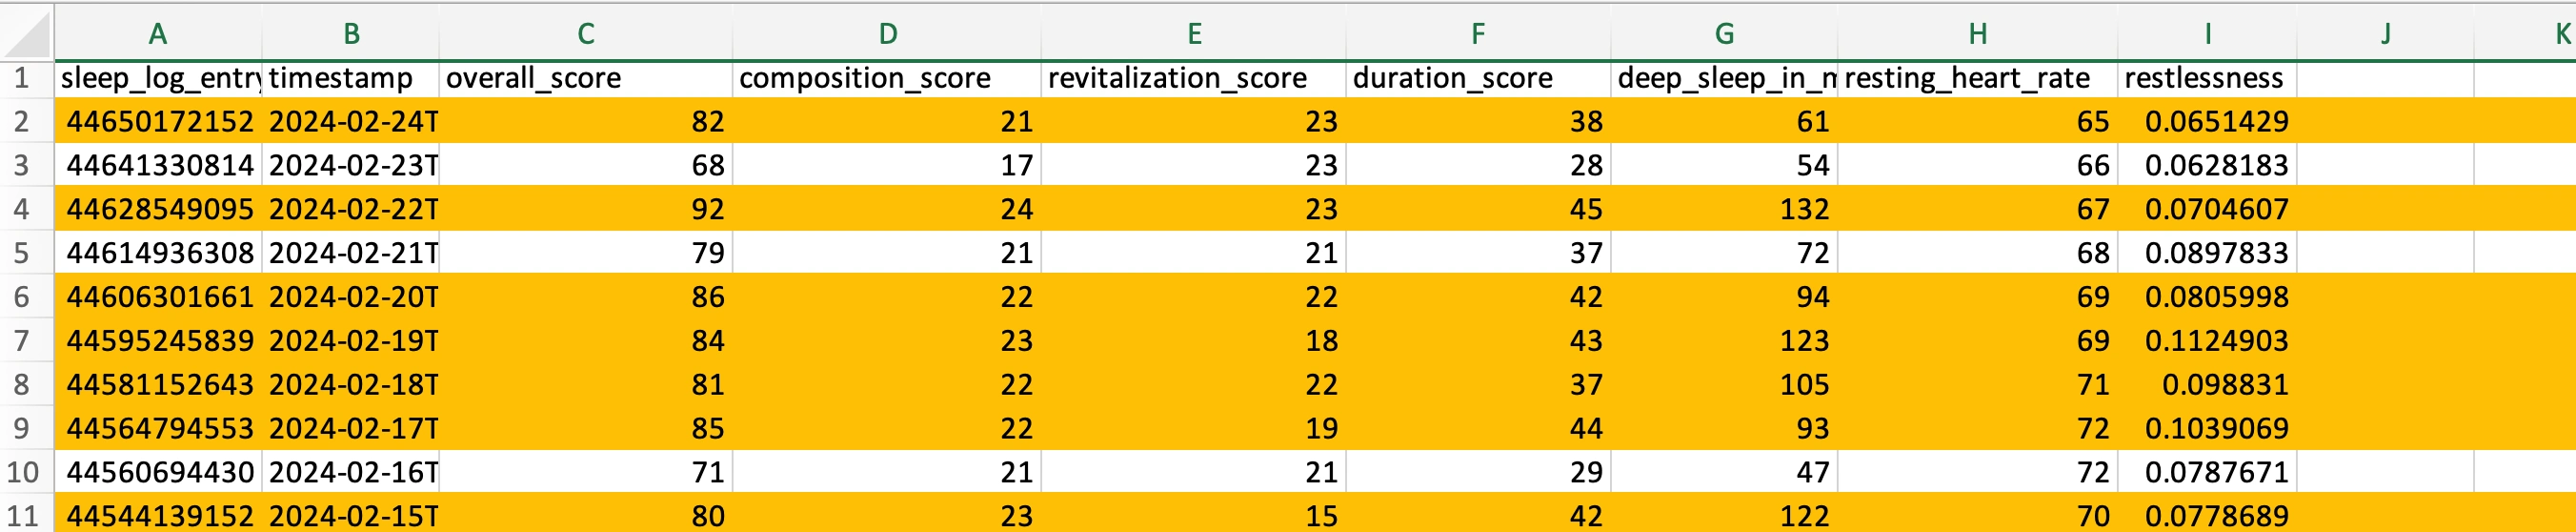
Task: Click the composition_score header cell
Action: 887,78
